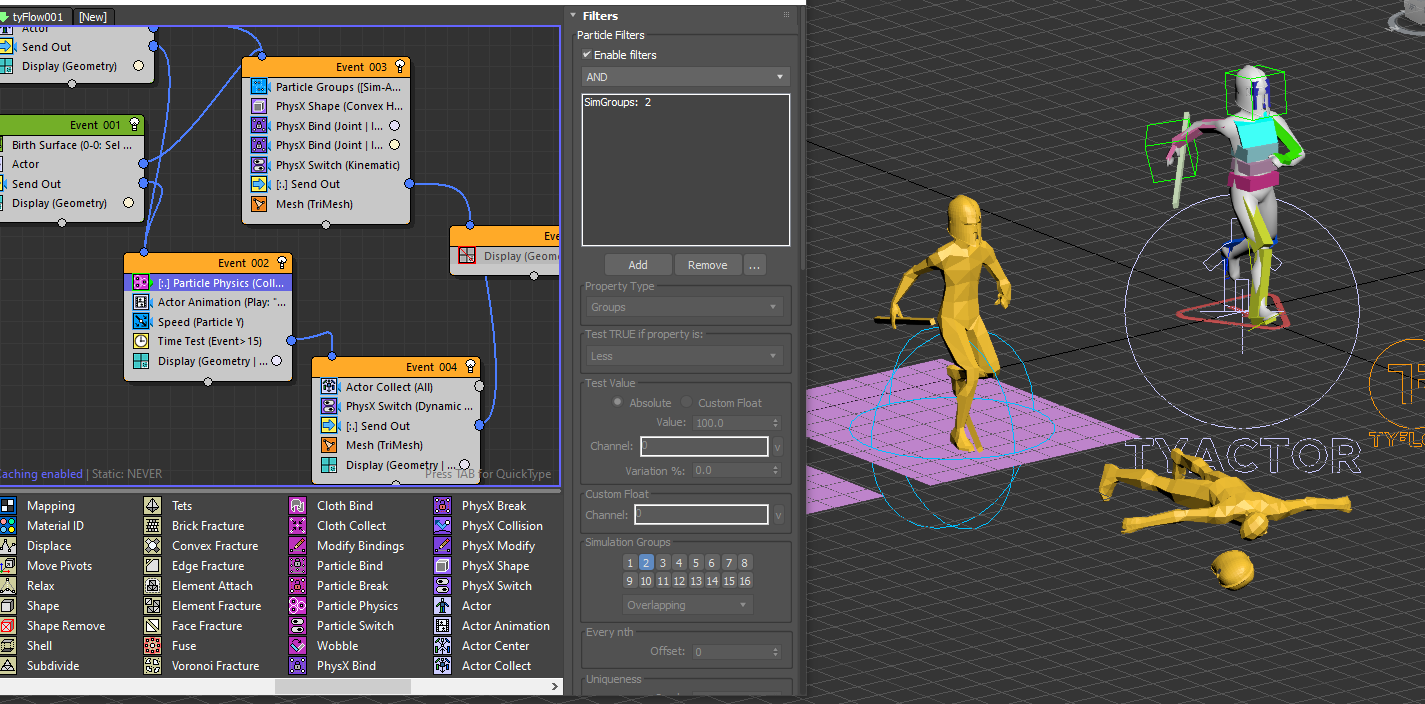
Task: Toggle simulation group 8
Action: 745,563
